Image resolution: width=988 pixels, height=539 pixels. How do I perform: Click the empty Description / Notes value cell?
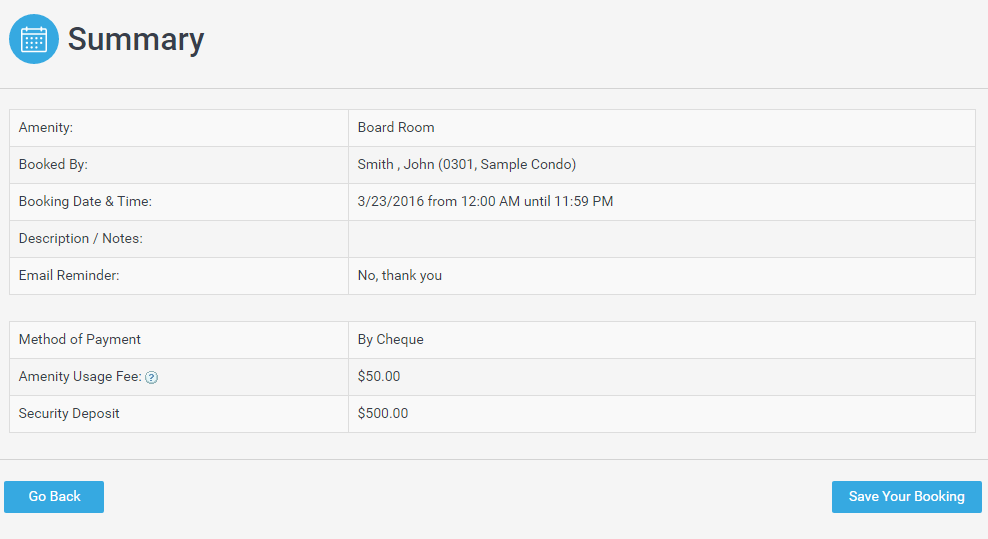click(x=660, y=239)
